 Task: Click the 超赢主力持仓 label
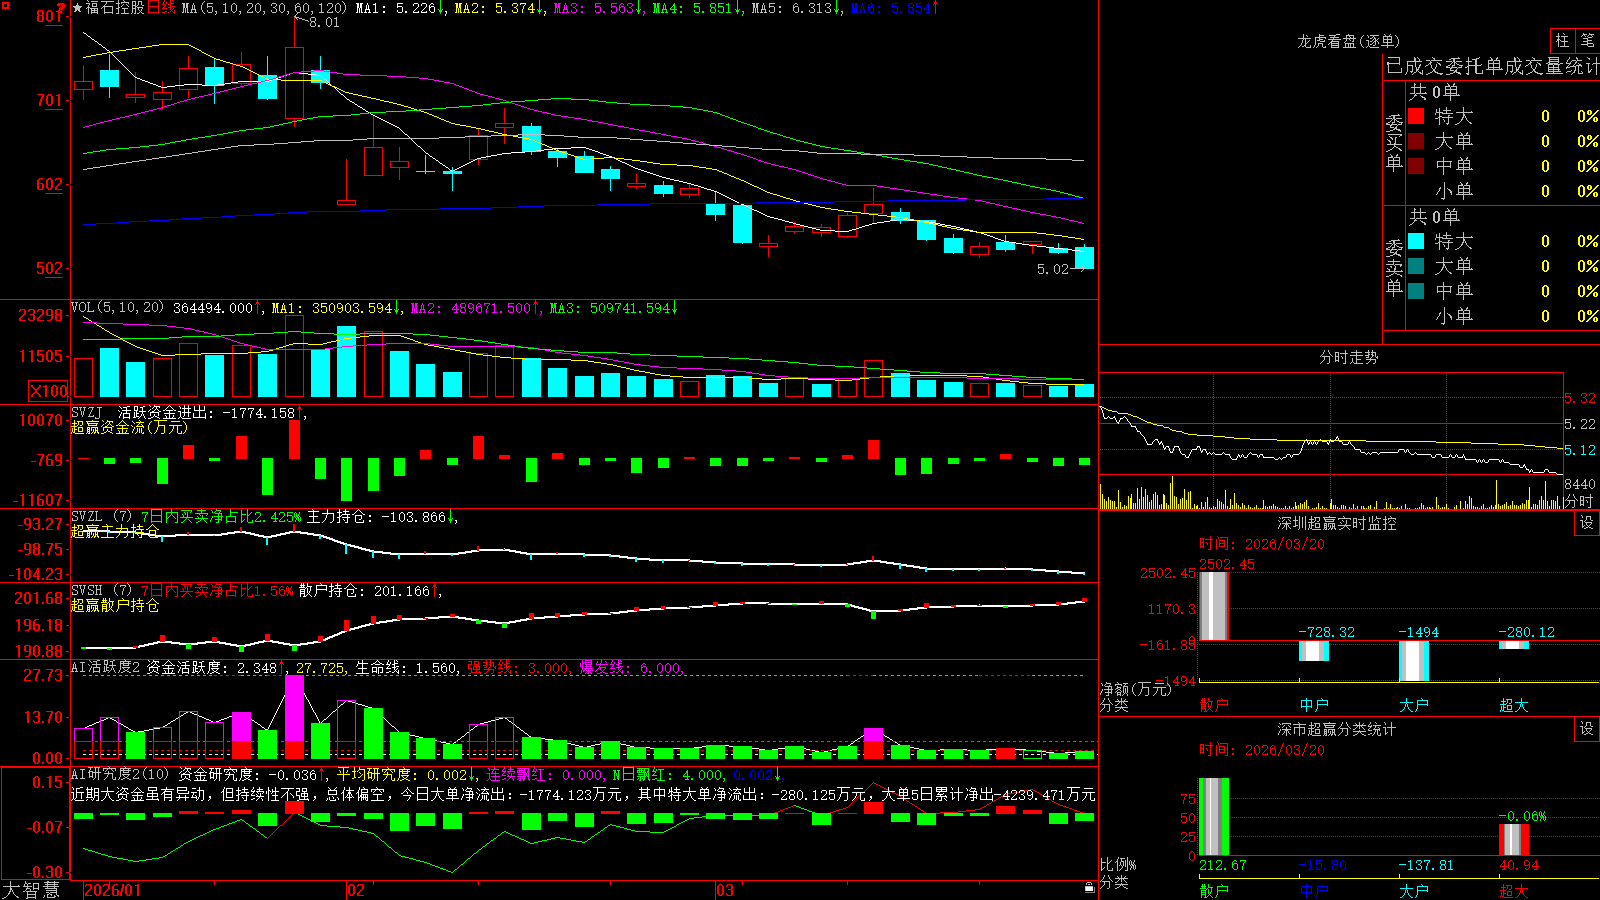point(115,531)
